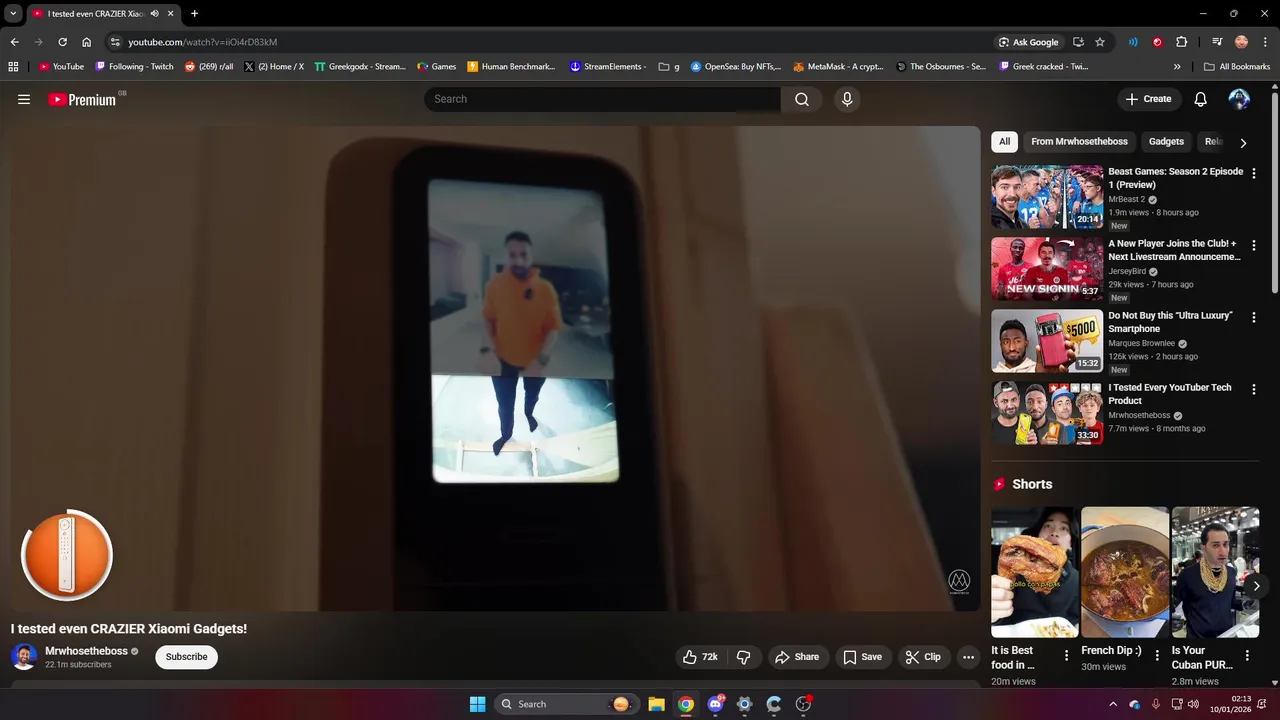Viewport: 1280px width, 720px height.
Task: Open the Chrome three-dot menu
Action: [1266, 42]
